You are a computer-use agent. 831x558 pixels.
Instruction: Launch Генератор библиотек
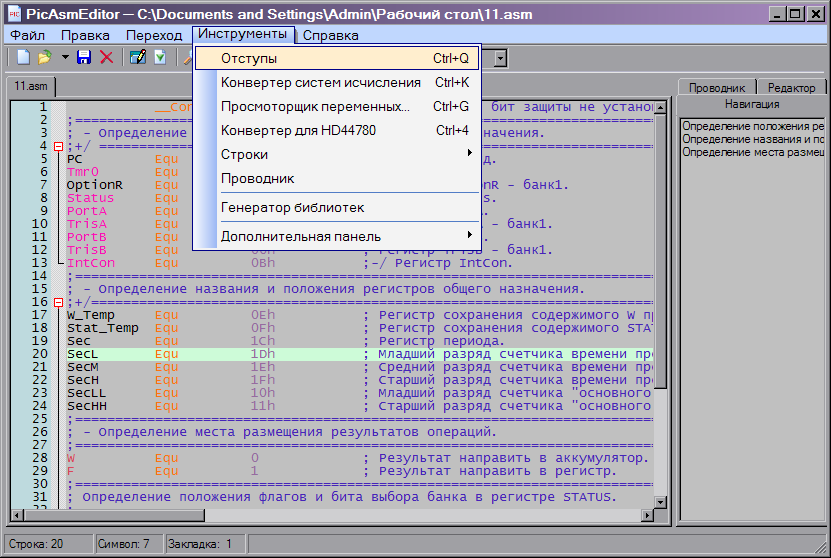coord(337,207)
